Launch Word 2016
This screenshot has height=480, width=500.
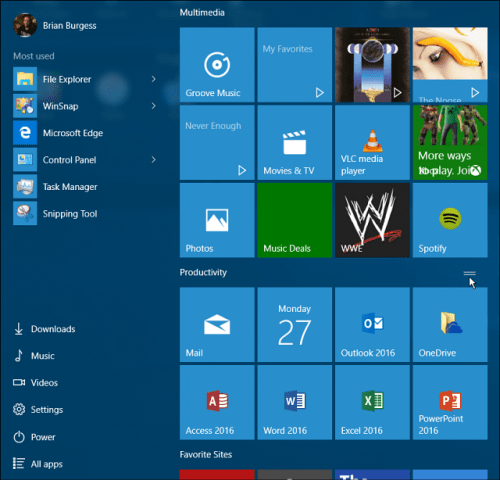[295, 402]
